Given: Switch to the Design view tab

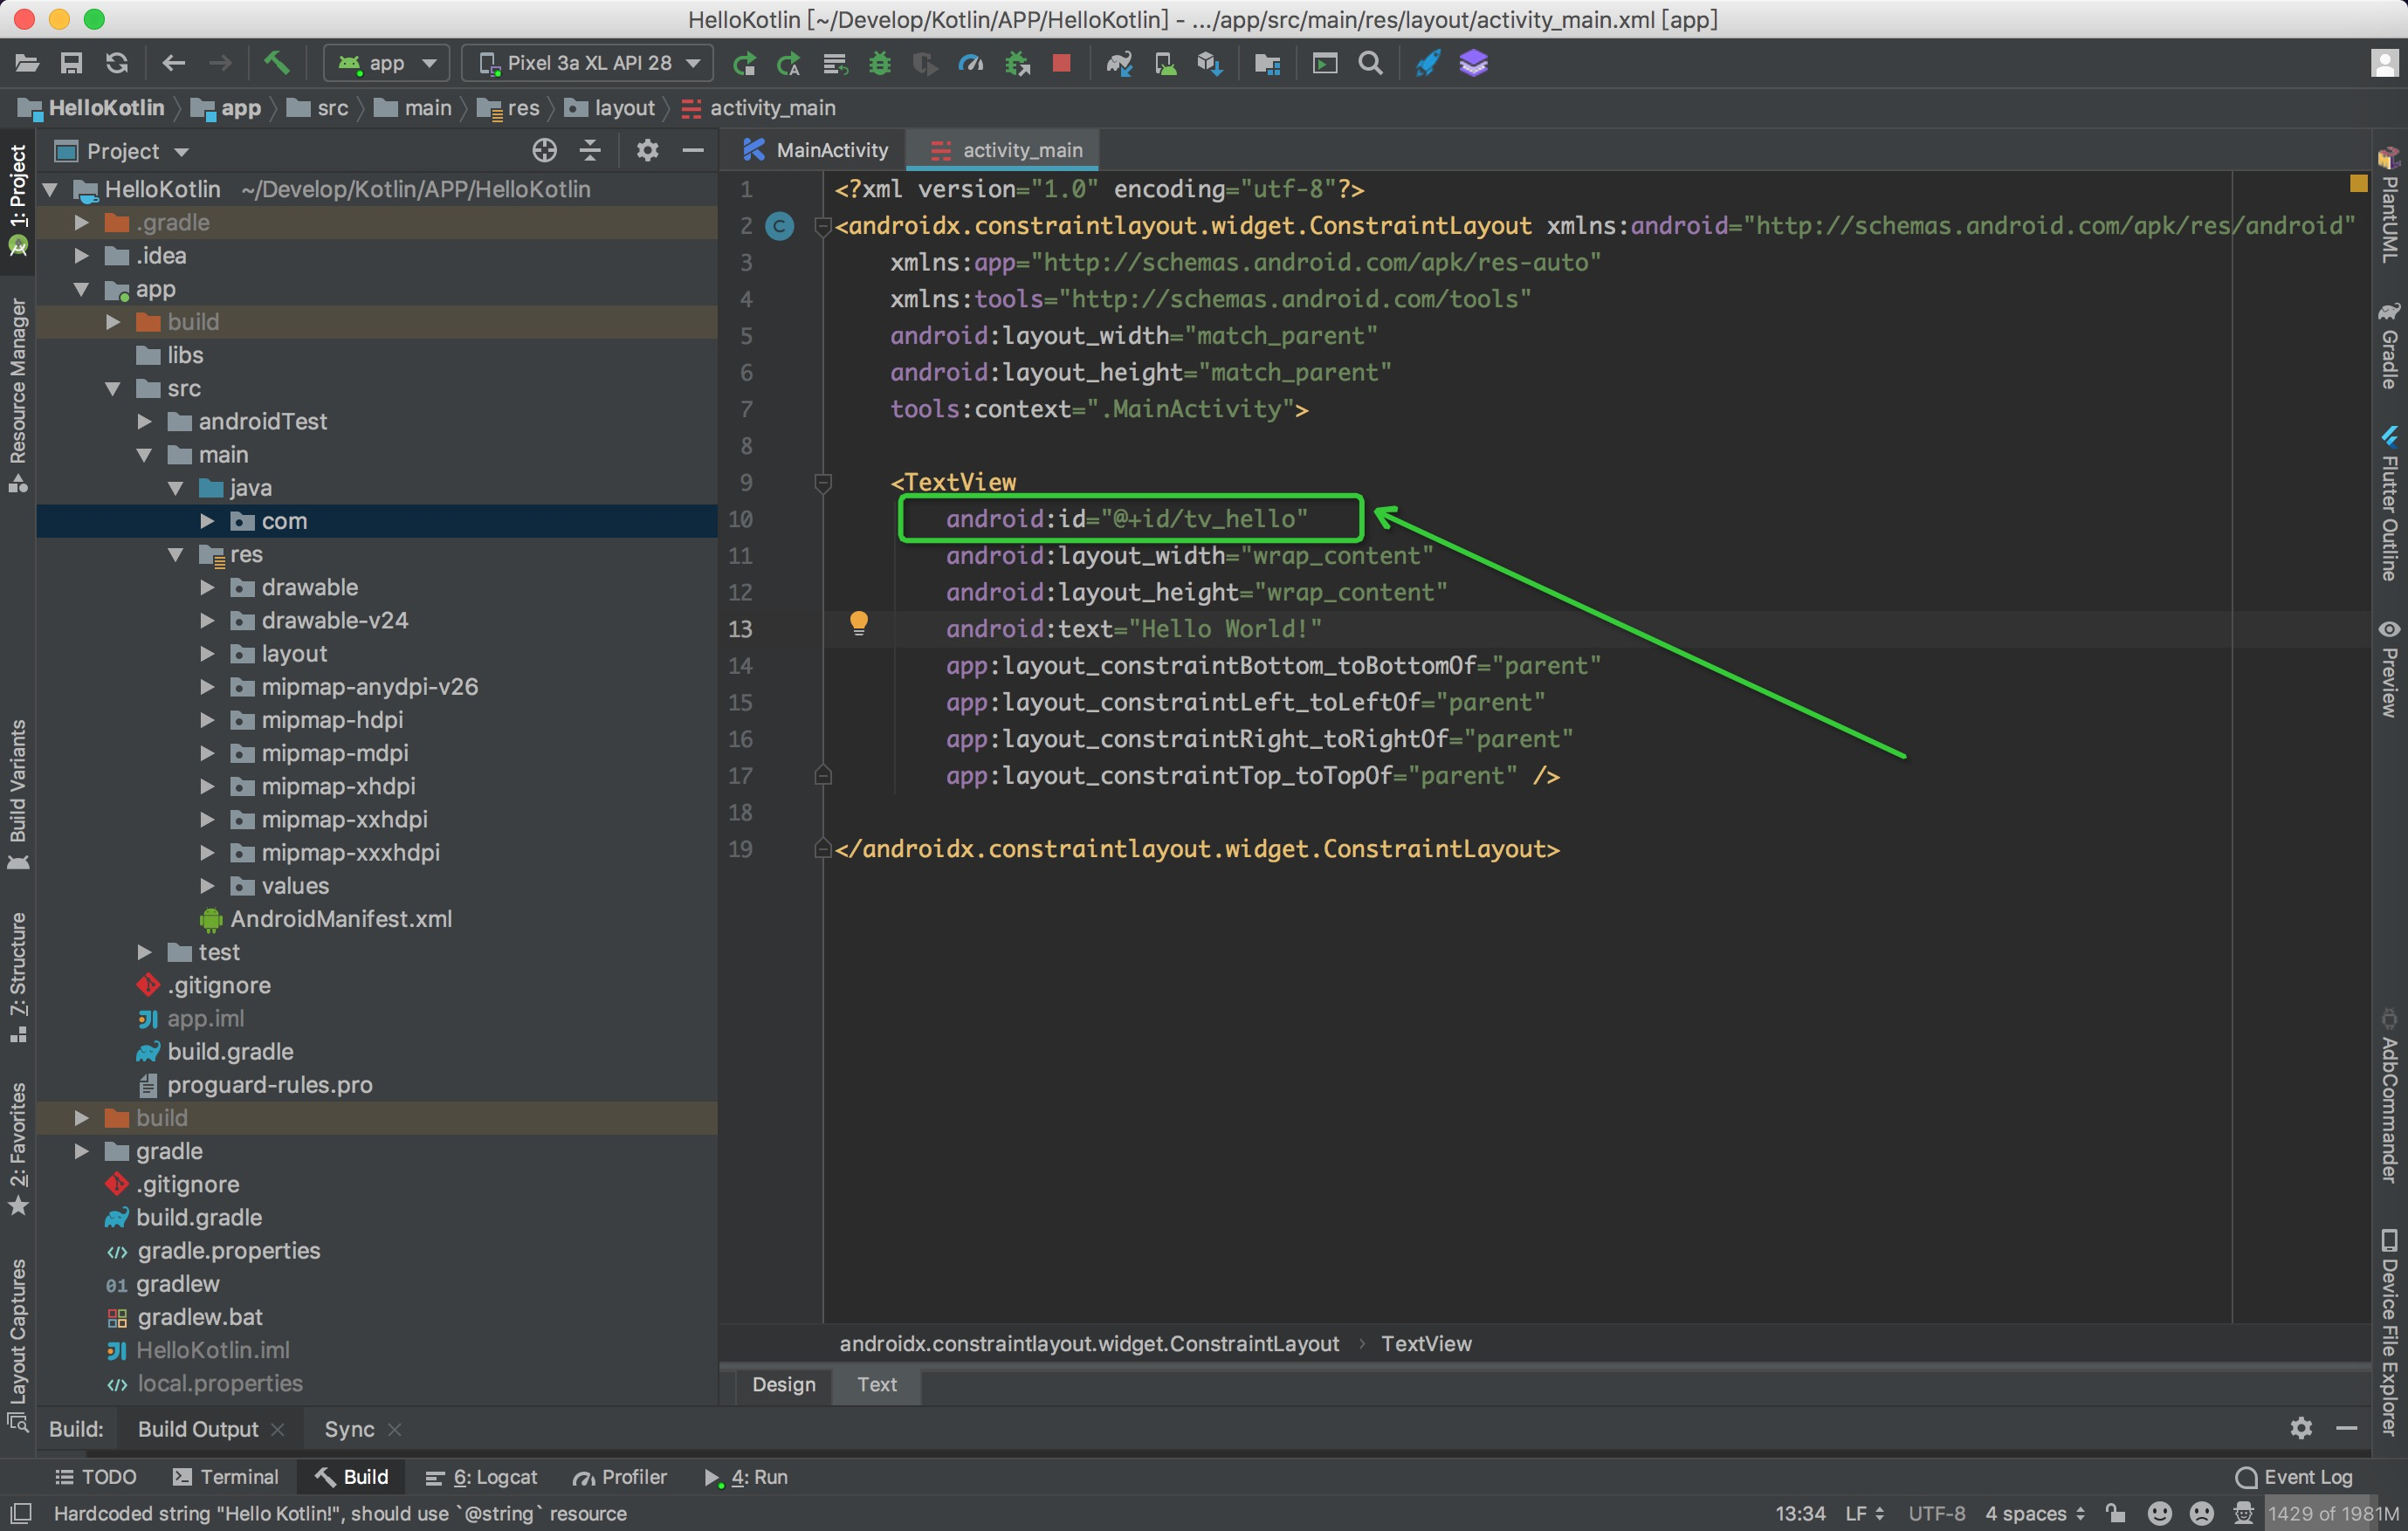Looking at the screenshot, I should coord(784,1384).
